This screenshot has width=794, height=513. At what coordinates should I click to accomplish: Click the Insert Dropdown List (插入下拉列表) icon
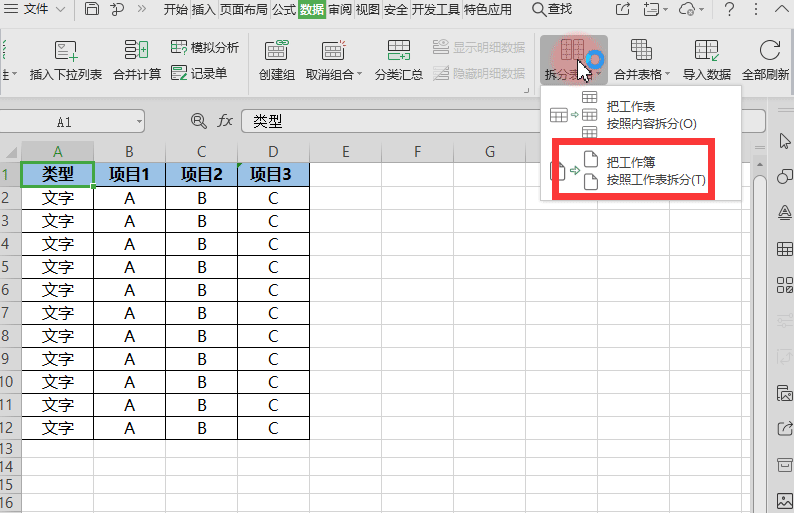pos(66,51)
